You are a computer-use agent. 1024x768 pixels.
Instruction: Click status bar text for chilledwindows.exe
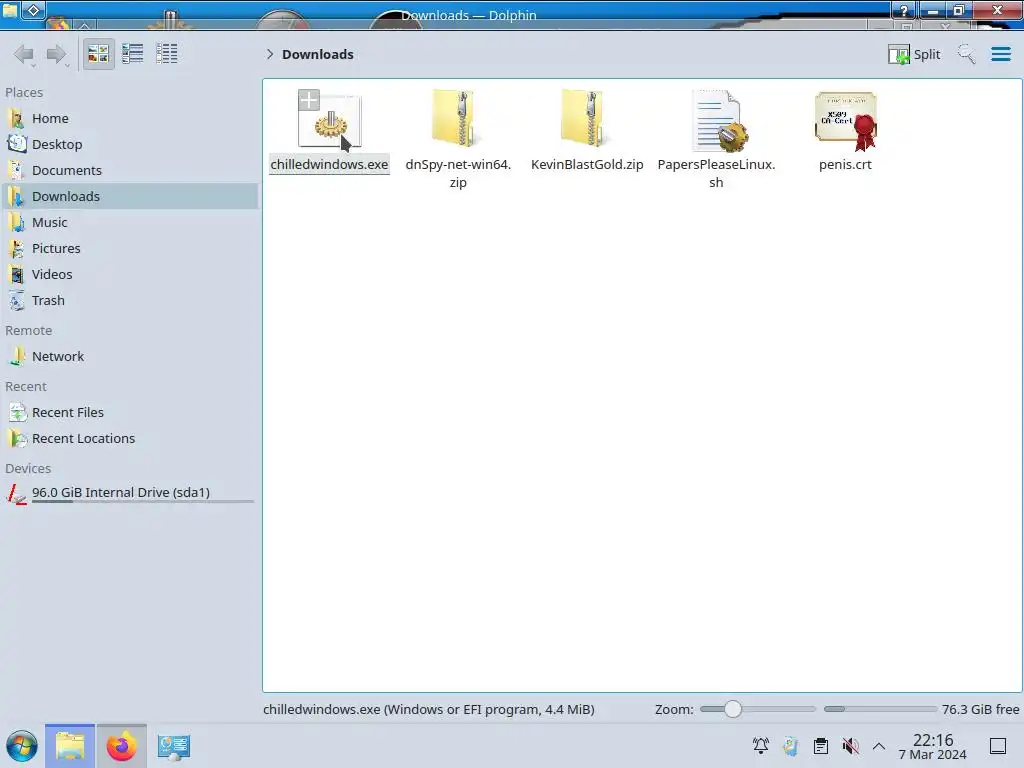(x=429, y=709)
